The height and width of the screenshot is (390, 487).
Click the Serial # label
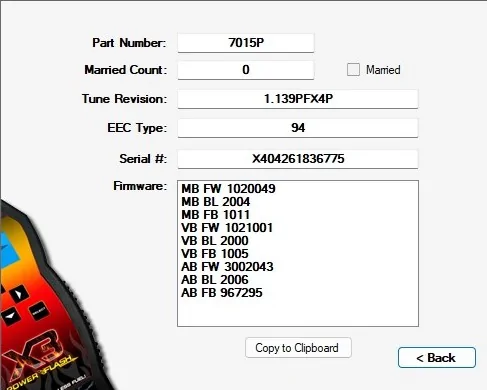coord(143,159)
